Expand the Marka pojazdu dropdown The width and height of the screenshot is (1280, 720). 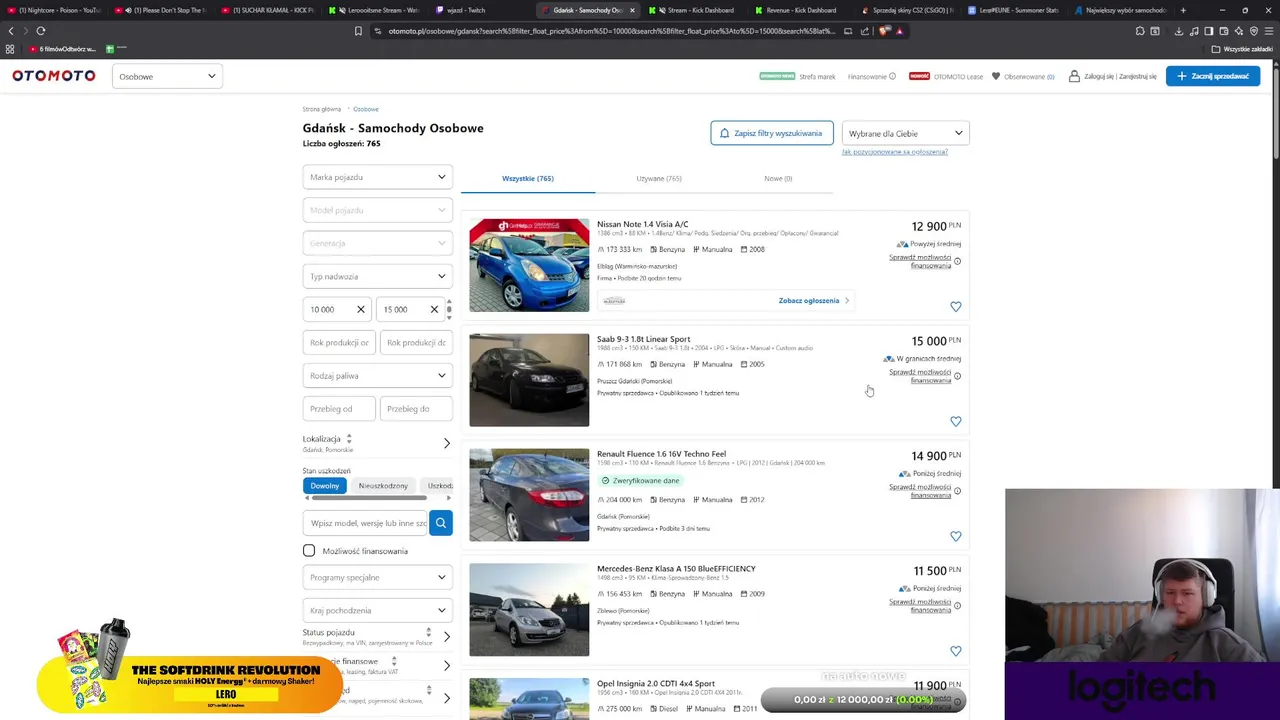pos(378,177)
